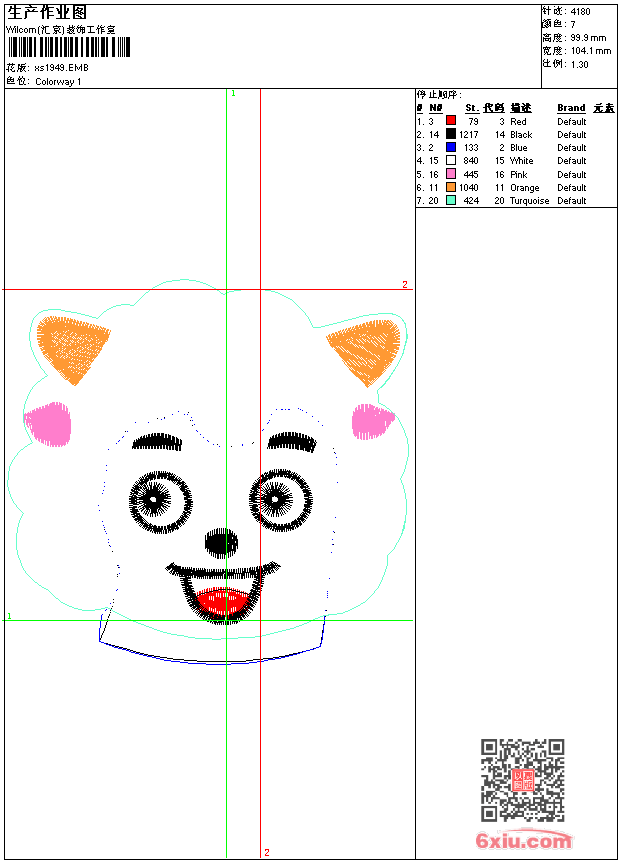Click the Red color swatch in row 1

point(450,120)
